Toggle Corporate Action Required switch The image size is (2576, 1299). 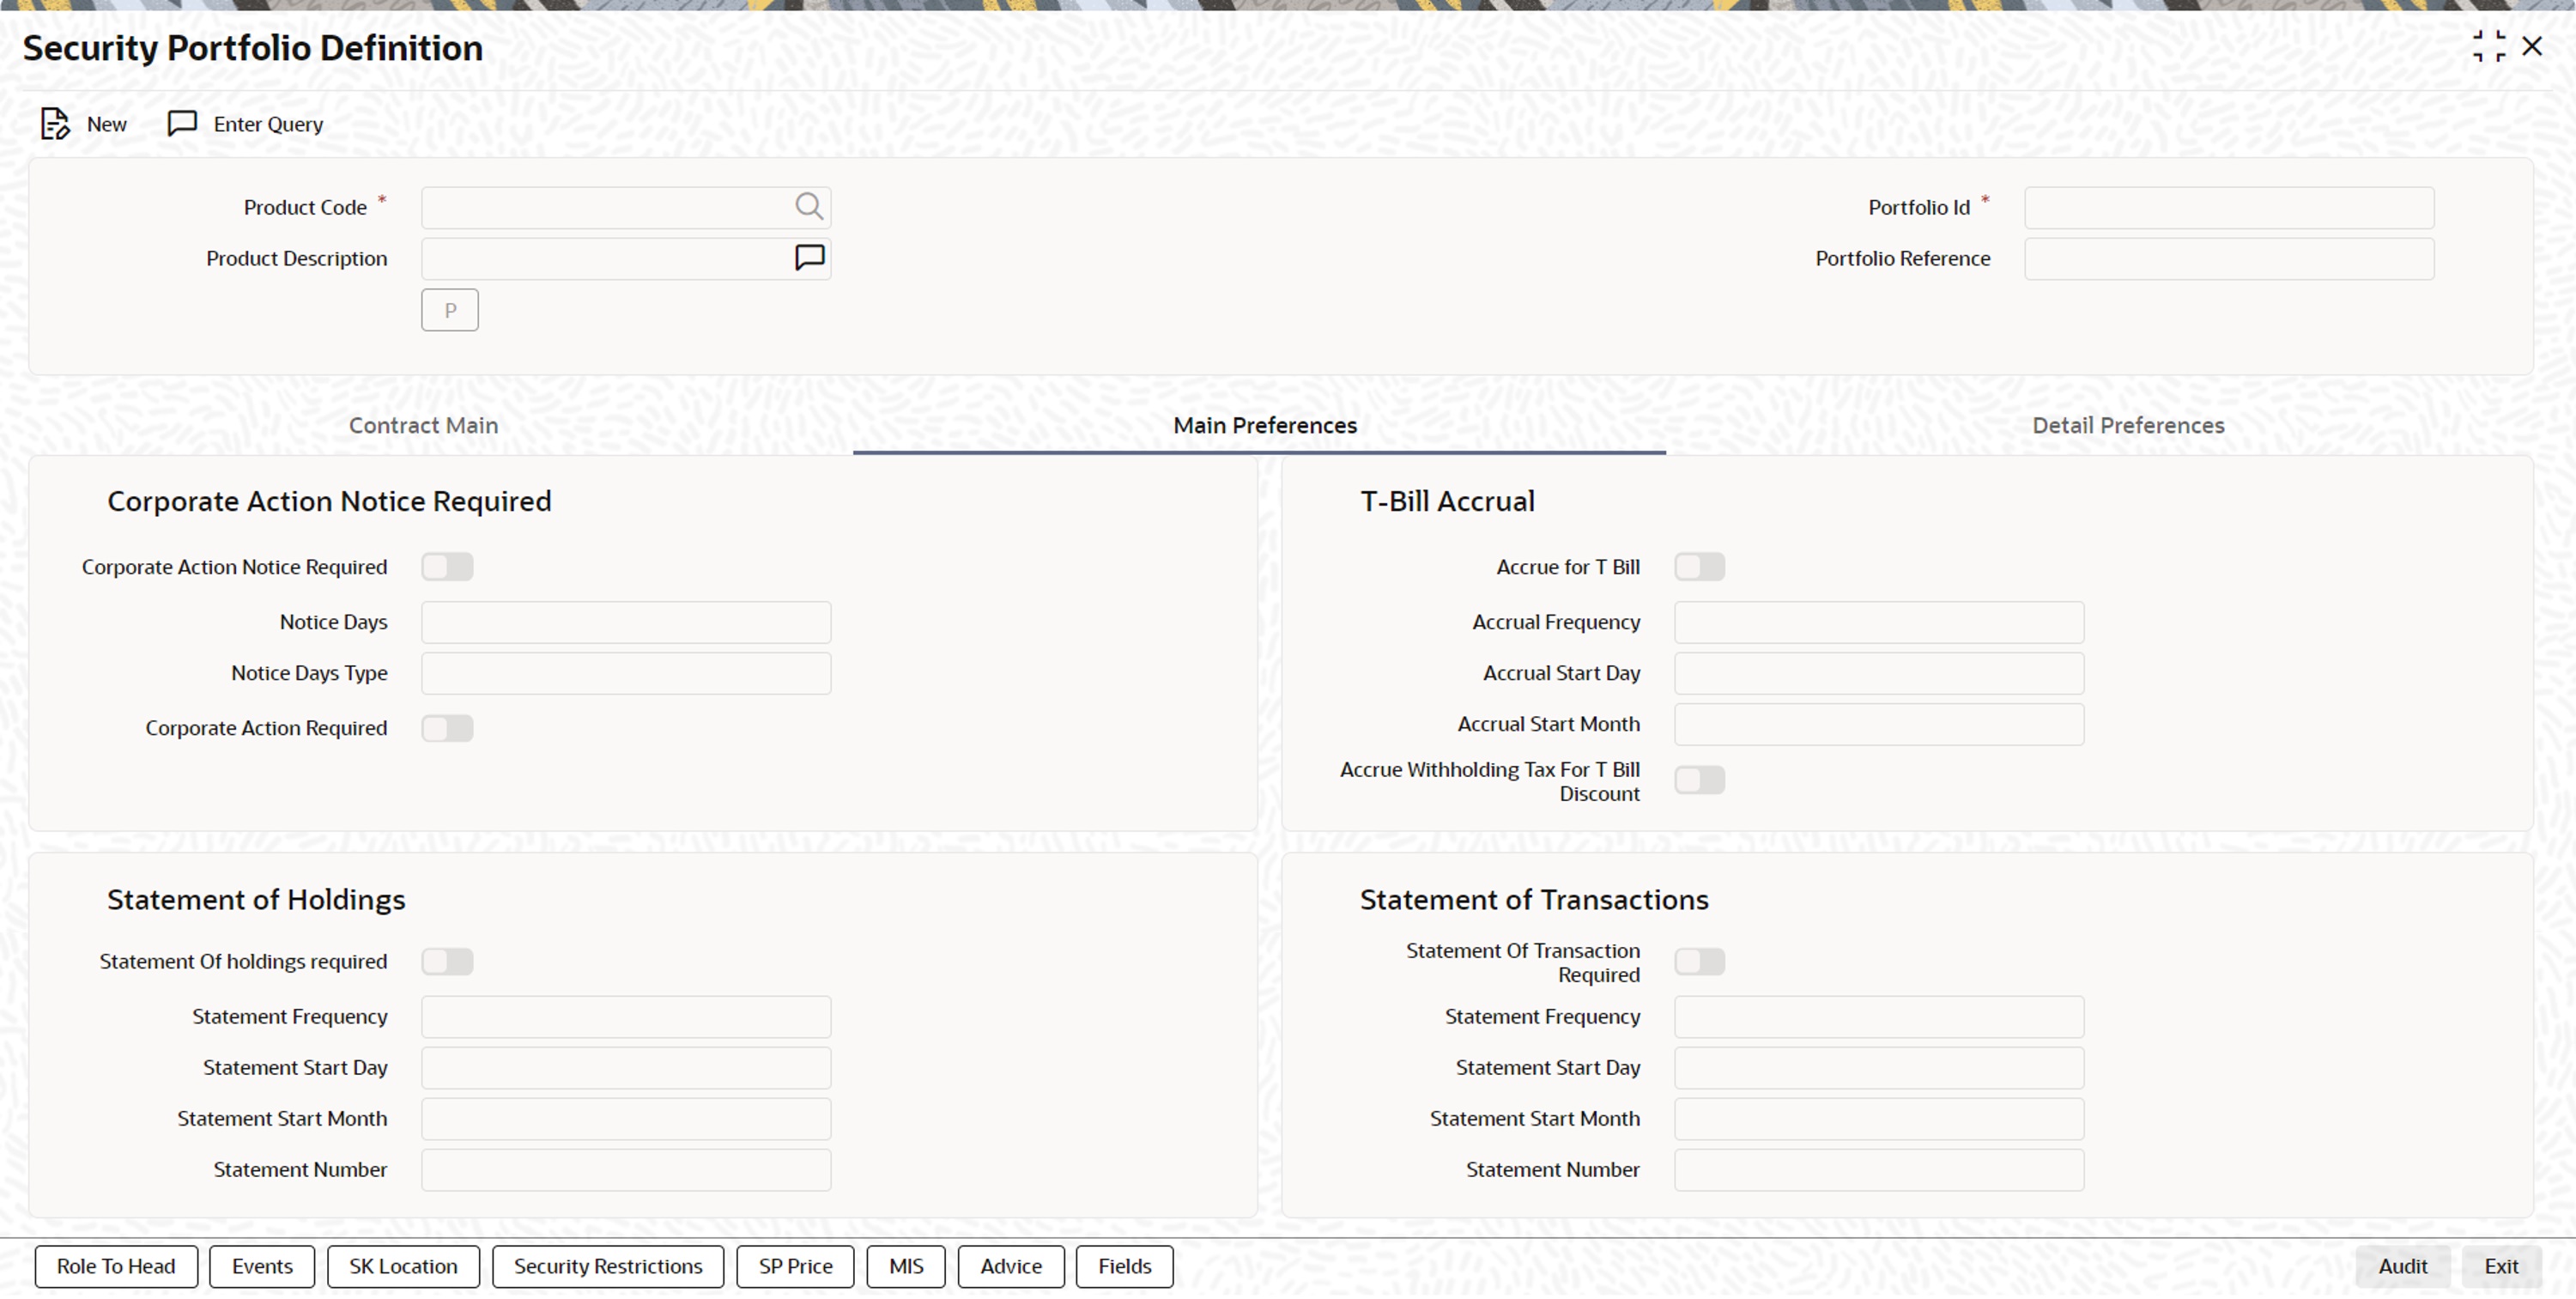point(446,728)
